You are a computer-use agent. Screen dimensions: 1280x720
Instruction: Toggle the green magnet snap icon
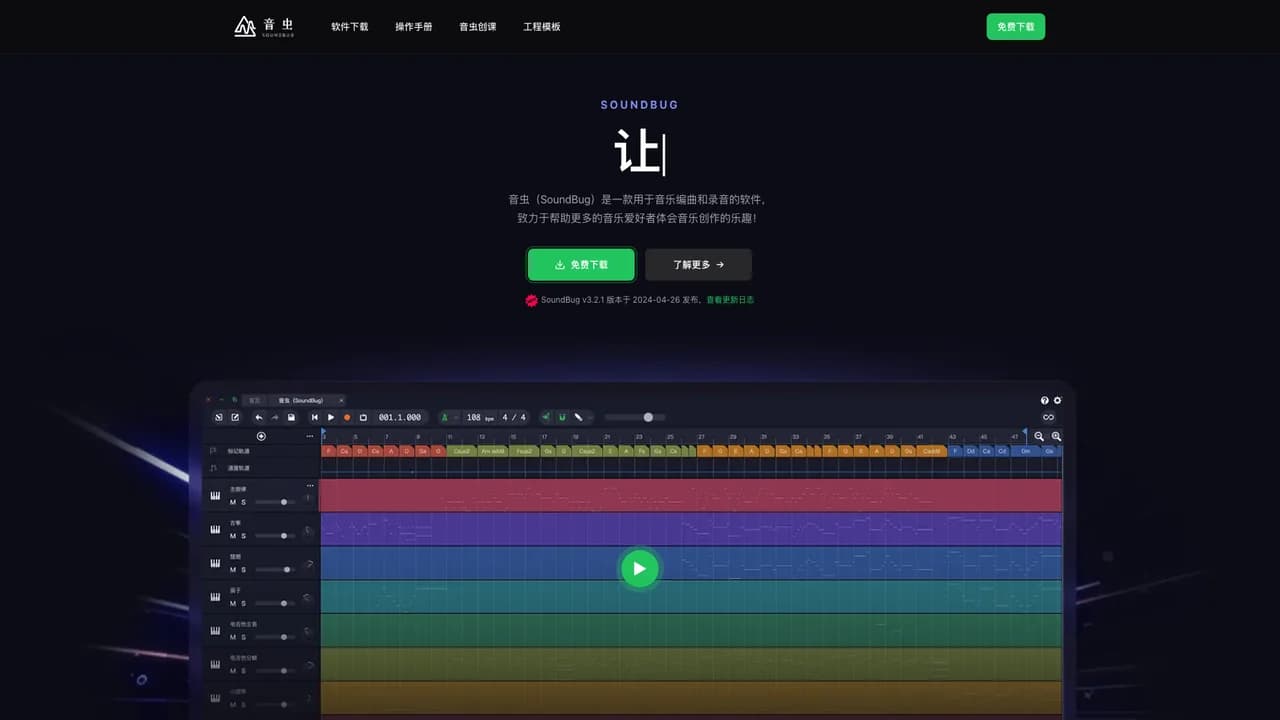coord(562,417)
